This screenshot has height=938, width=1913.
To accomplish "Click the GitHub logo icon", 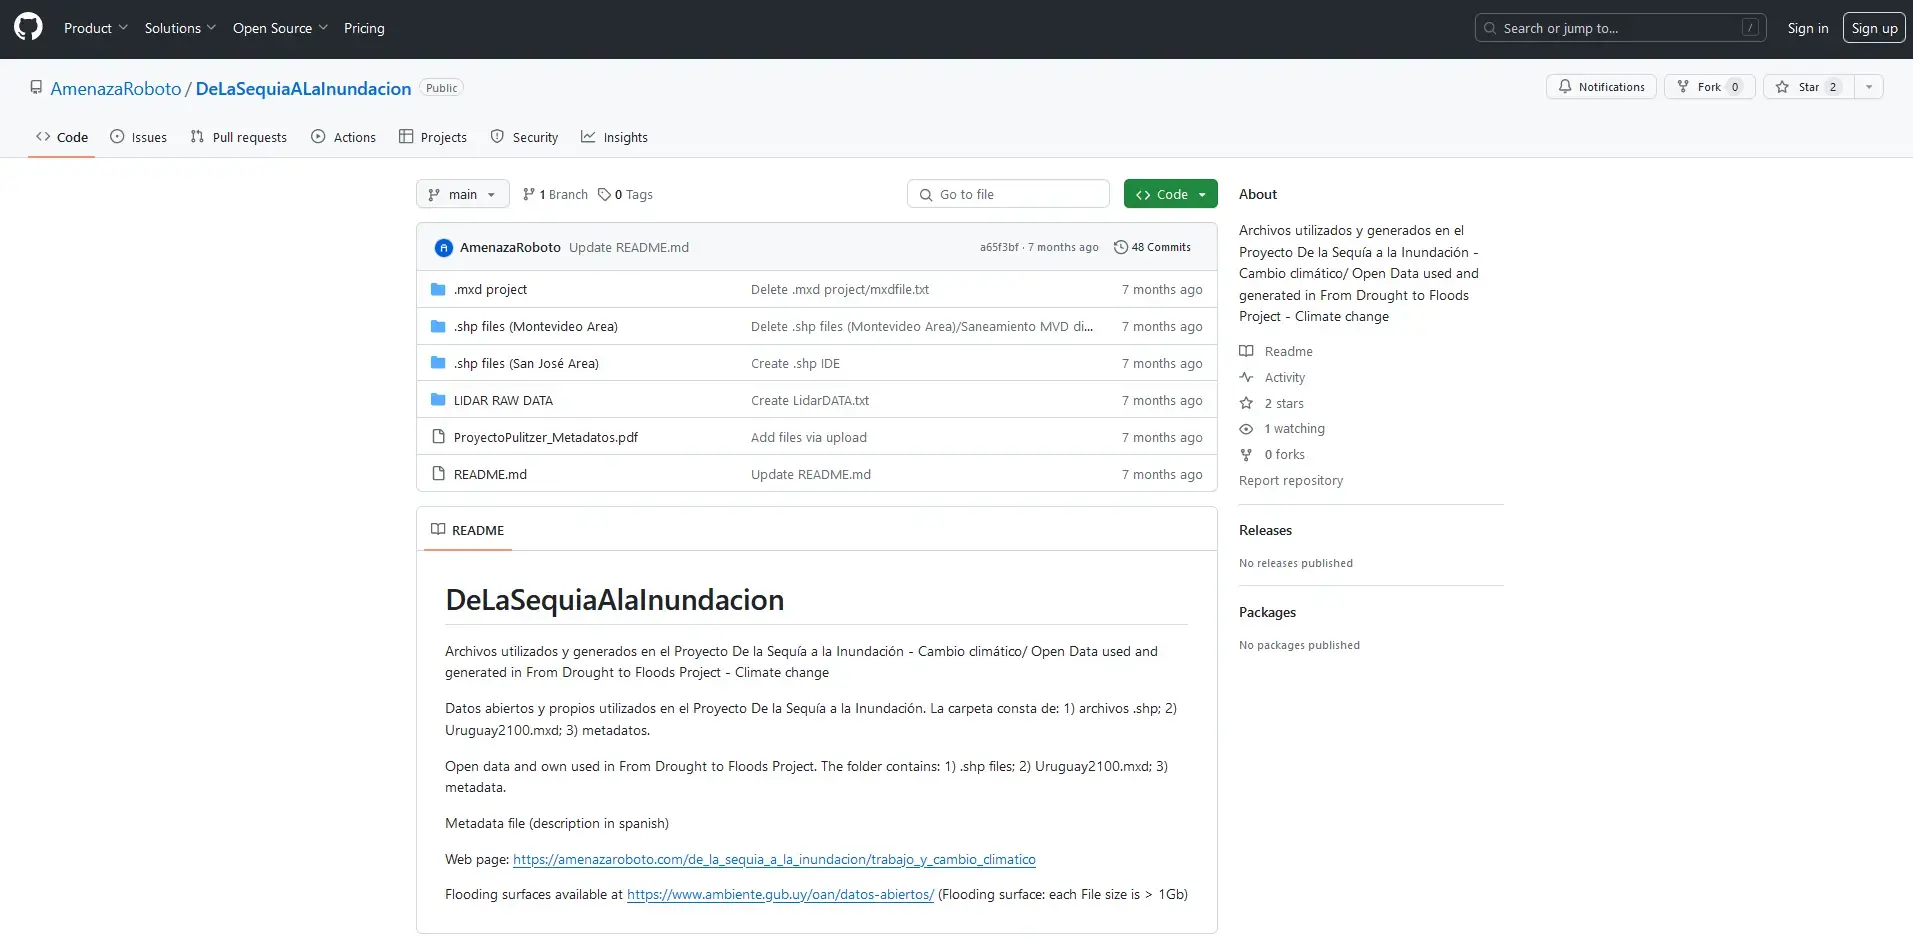I will tap(28, 27).
